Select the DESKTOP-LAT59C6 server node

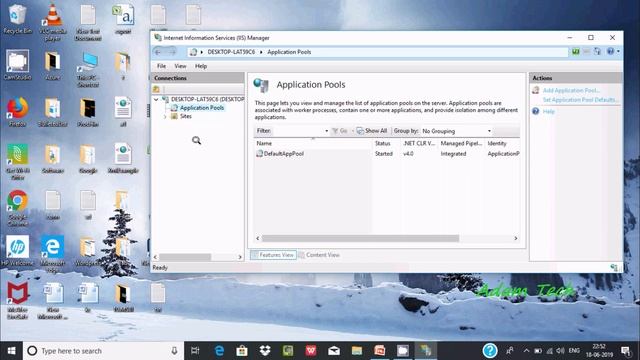coord(207,99)
